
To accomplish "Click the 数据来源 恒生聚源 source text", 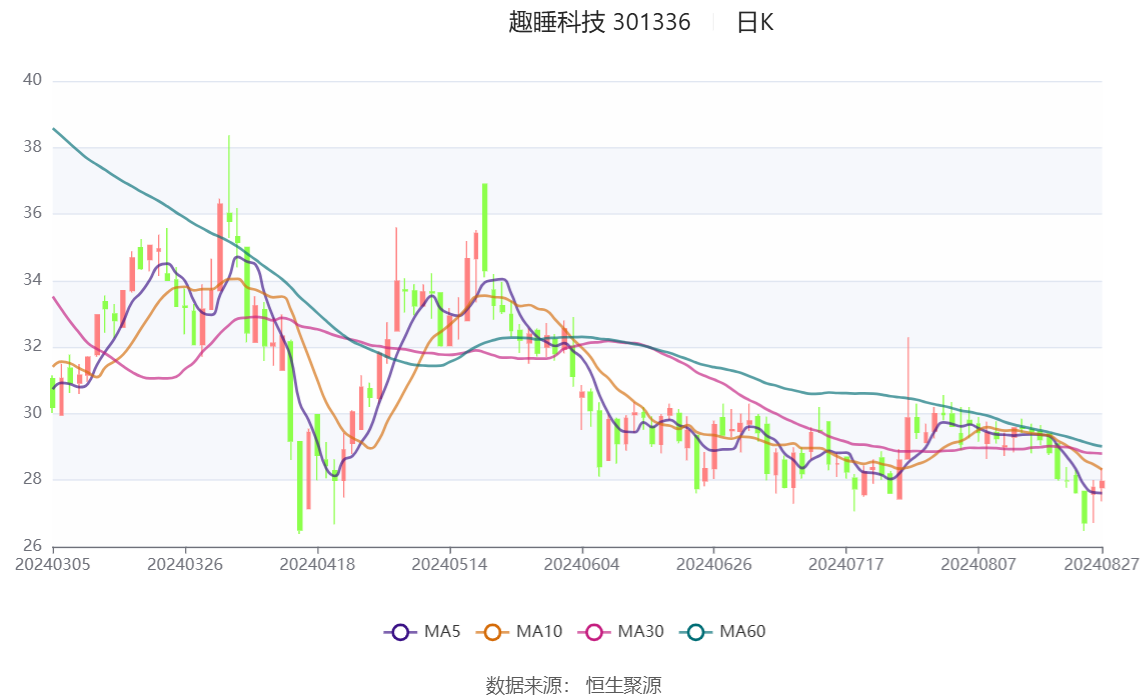I will [x=574, y=685].
